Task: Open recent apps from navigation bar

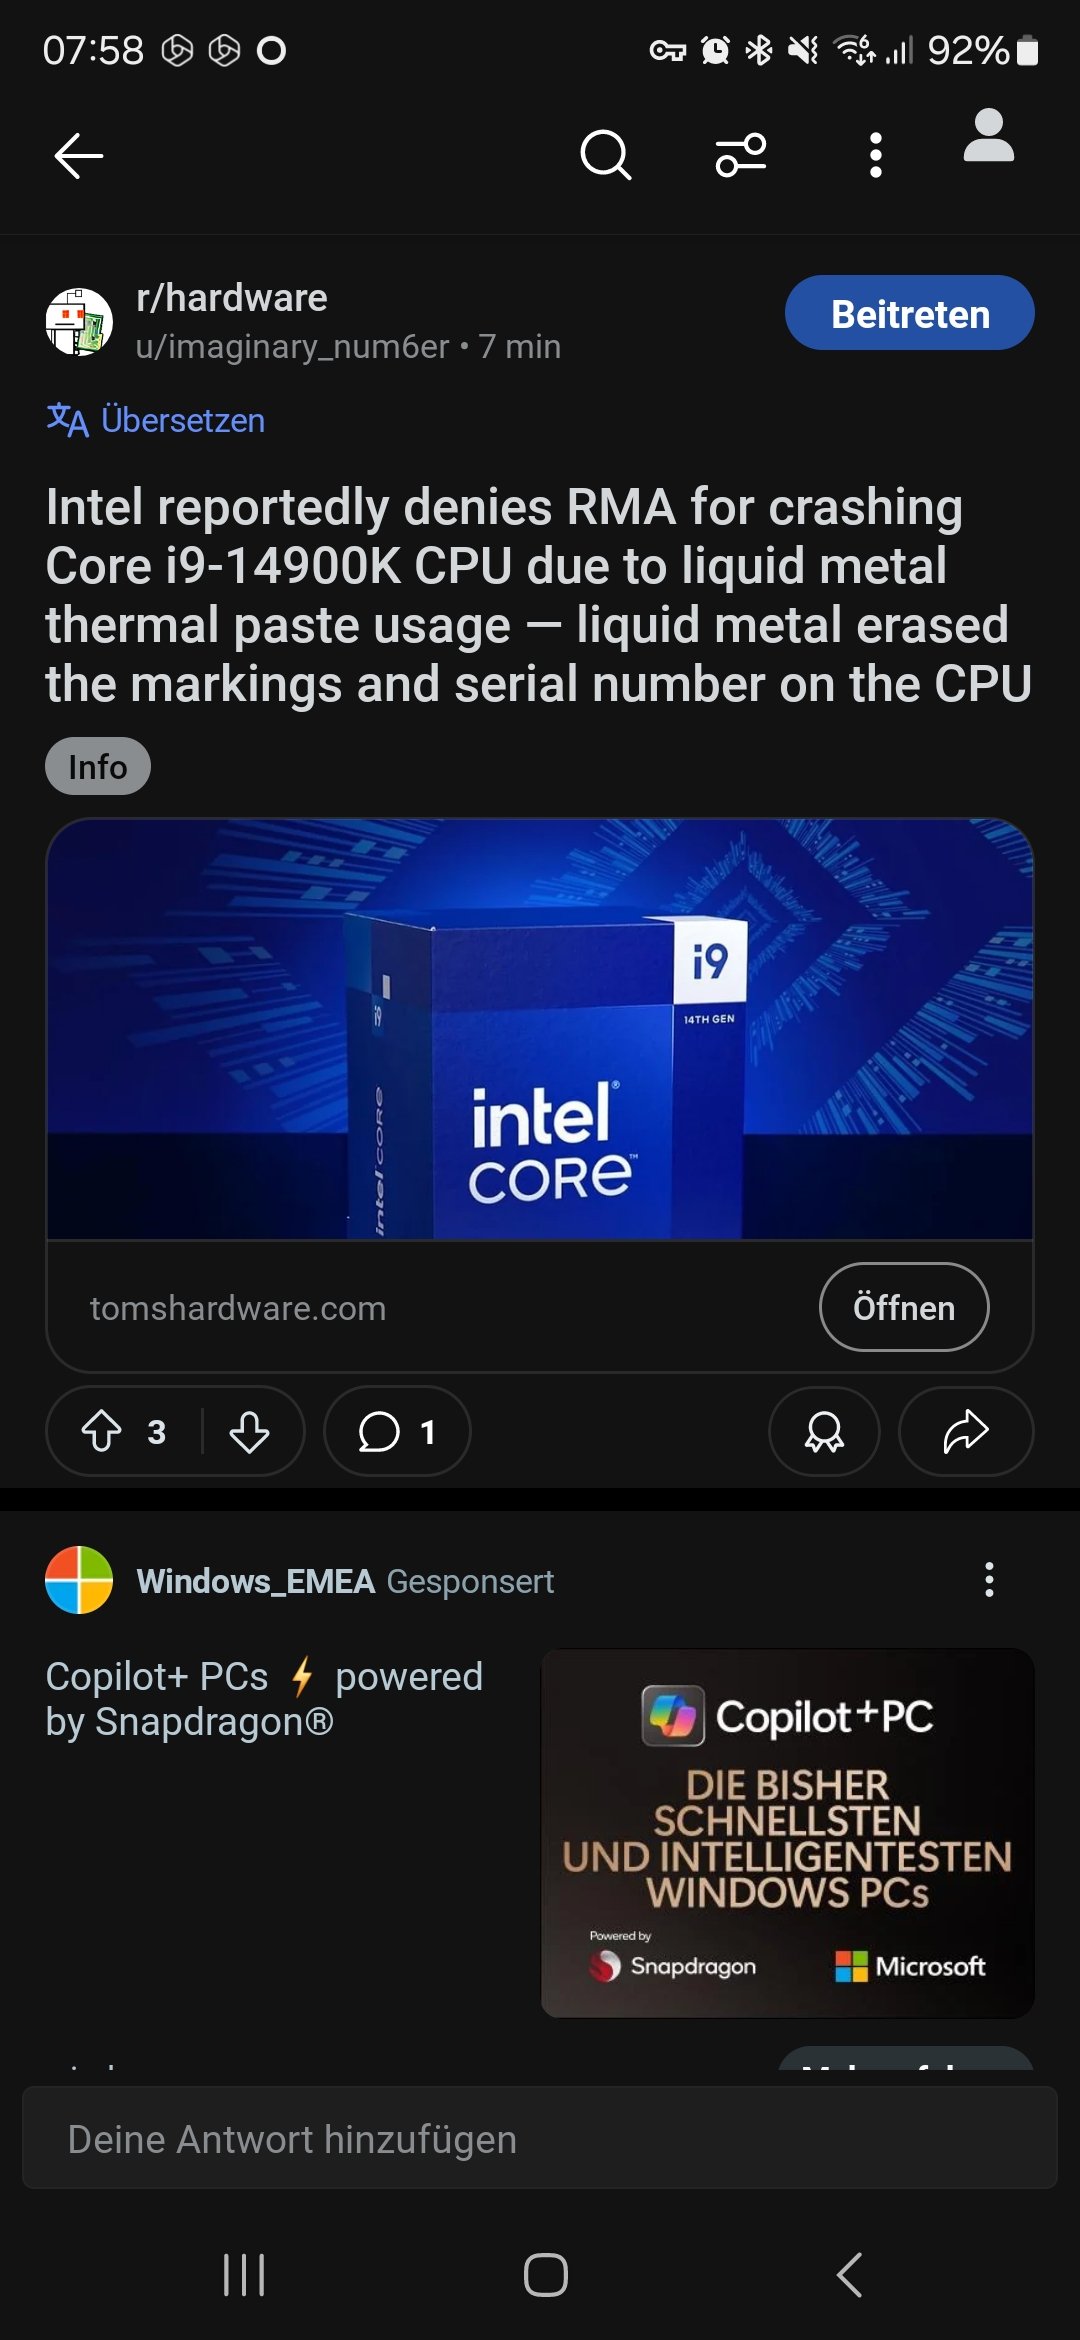Action: point(244,2275)
